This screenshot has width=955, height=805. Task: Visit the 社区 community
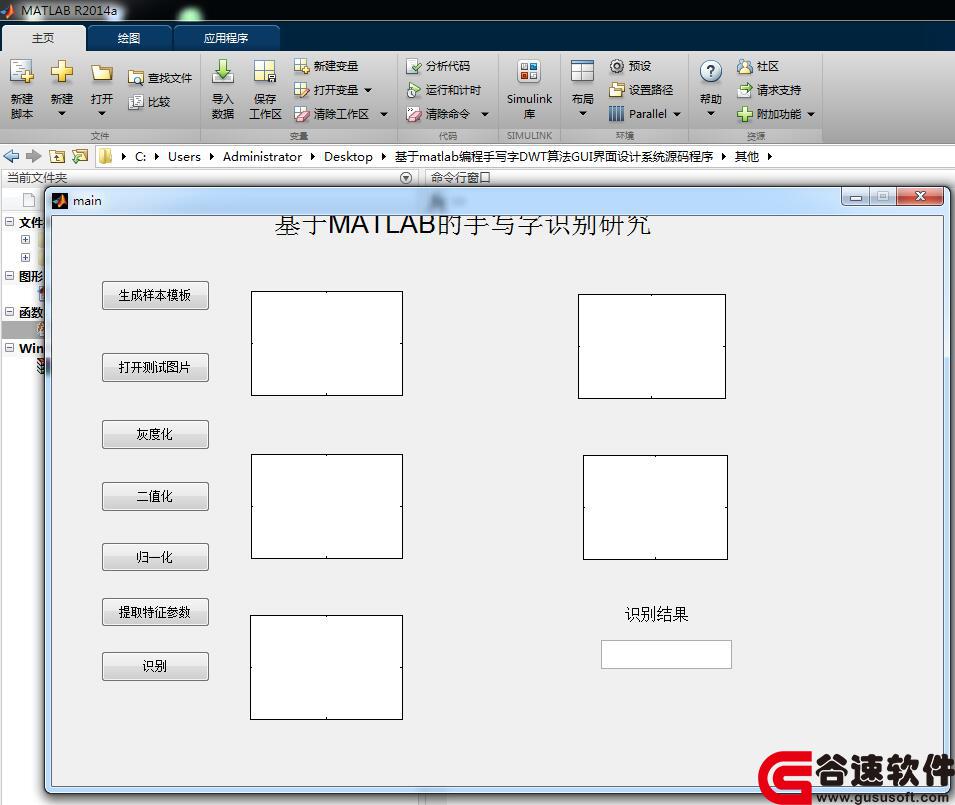click(x=758, y=66)
